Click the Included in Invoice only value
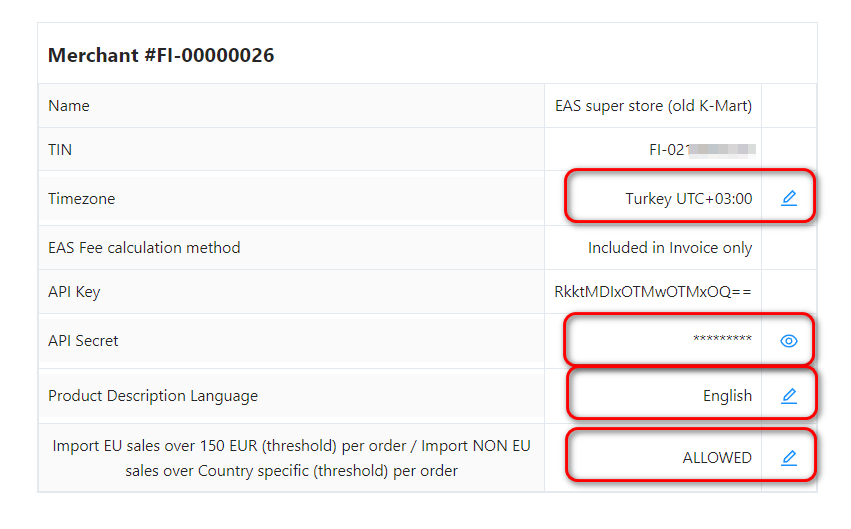851x529 pixels. 669,247
